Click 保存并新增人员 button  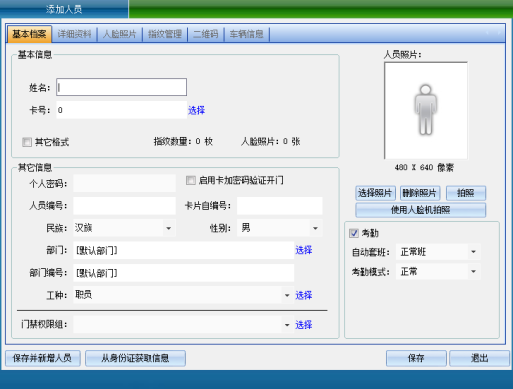43,358
